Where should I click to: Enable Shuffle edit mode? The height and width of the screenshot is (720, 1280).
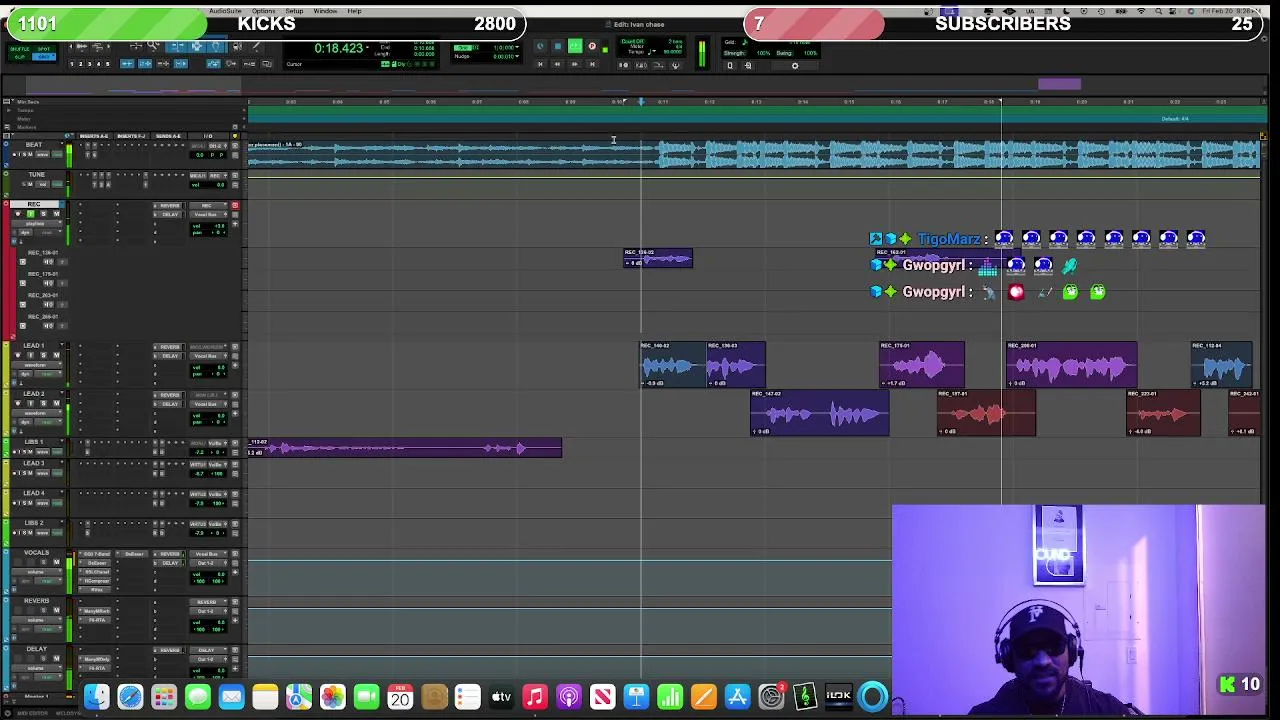tap(19, 49)
